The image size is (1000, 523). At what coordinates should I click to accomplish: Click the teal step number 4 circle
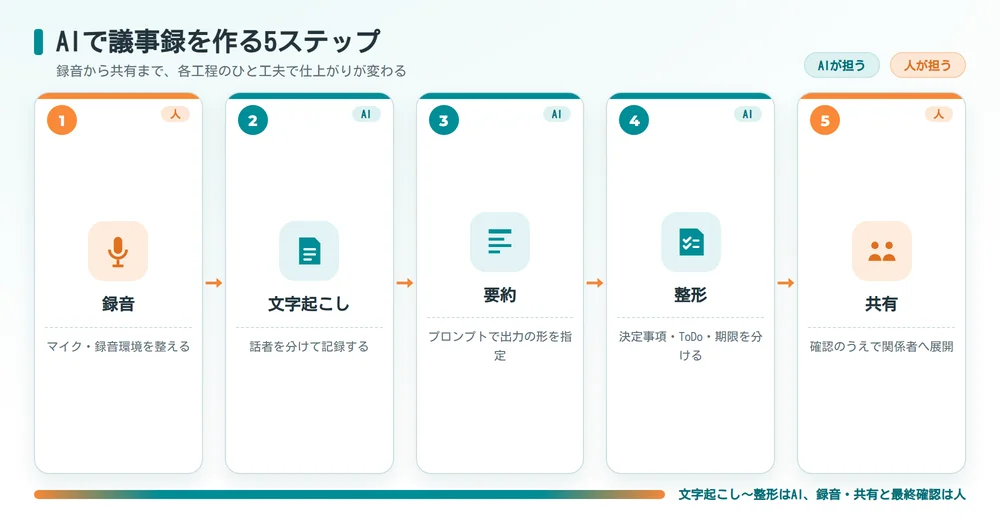[x=634, y=121]
